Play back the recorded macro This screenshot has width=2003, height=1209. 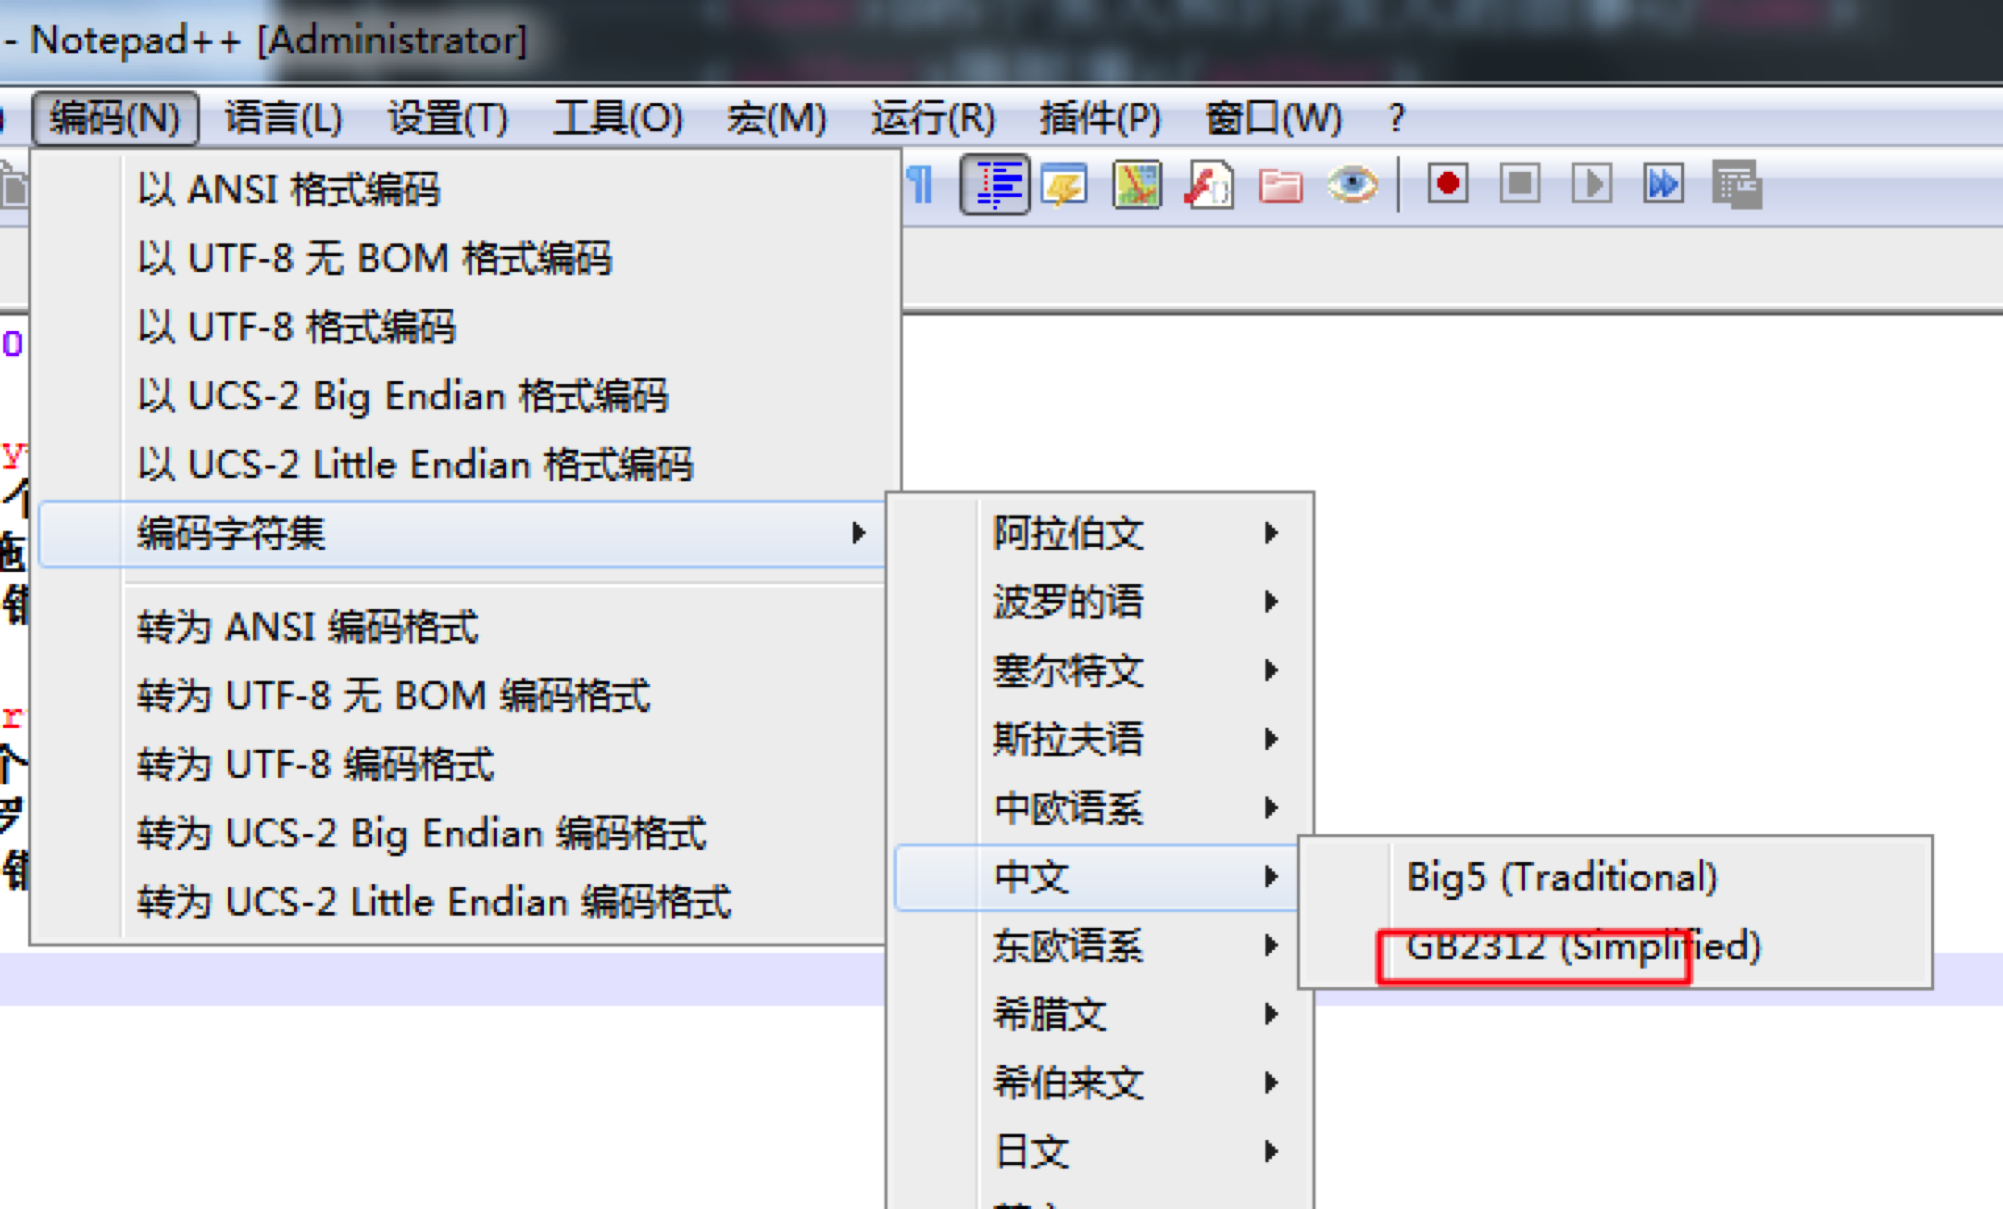[x=1591, y=184]
